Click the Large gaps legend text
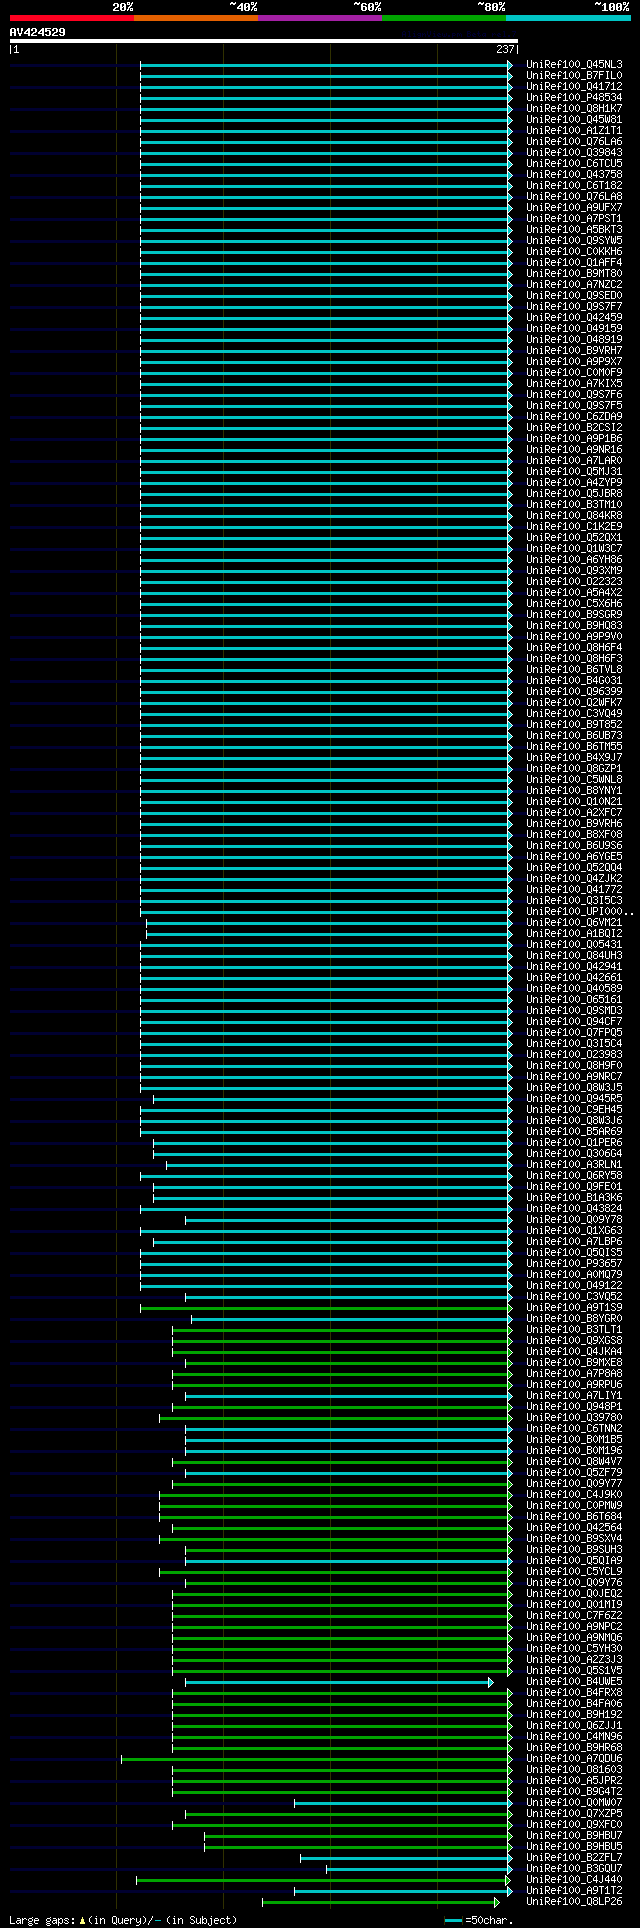Screen dimensions: 640x1928 (x=123, y=1920)
